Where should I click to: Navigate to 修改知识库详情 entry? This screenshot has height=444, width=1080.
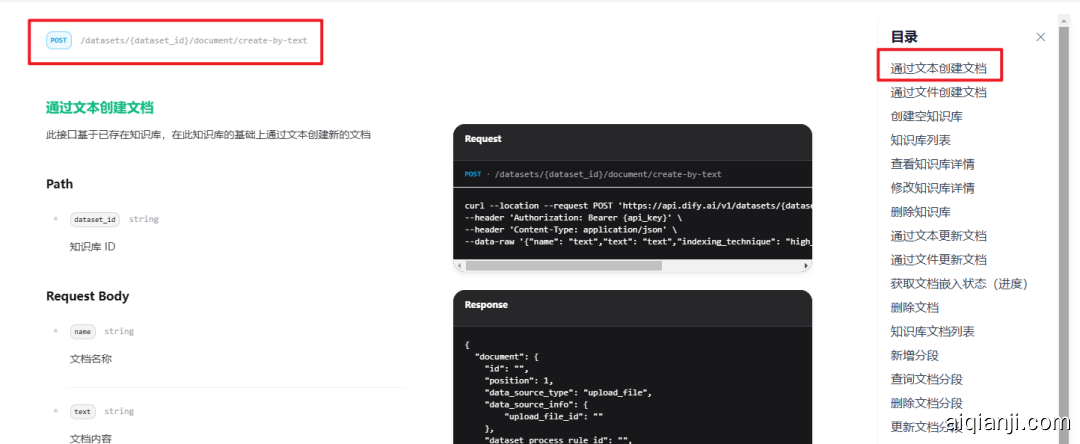point(932,188)
